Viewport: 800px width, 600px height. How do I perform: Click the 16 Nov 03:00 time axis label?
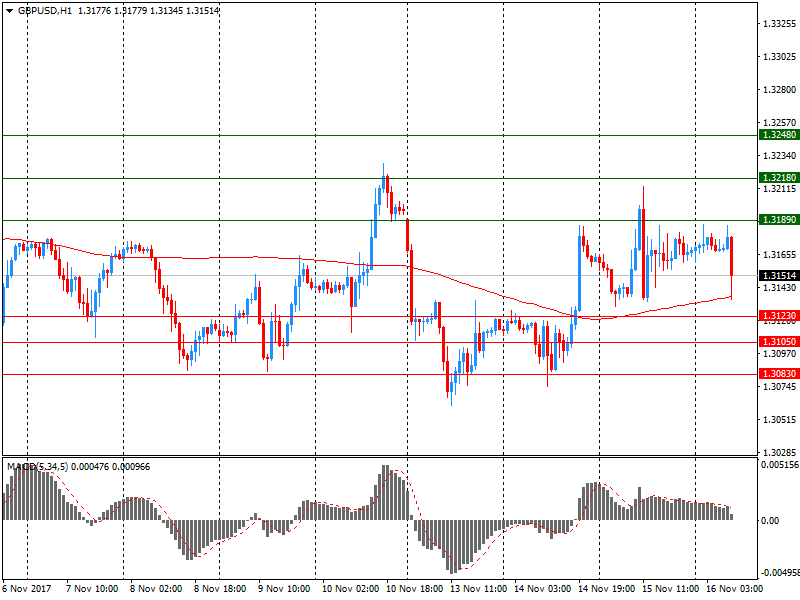[734, 589]
